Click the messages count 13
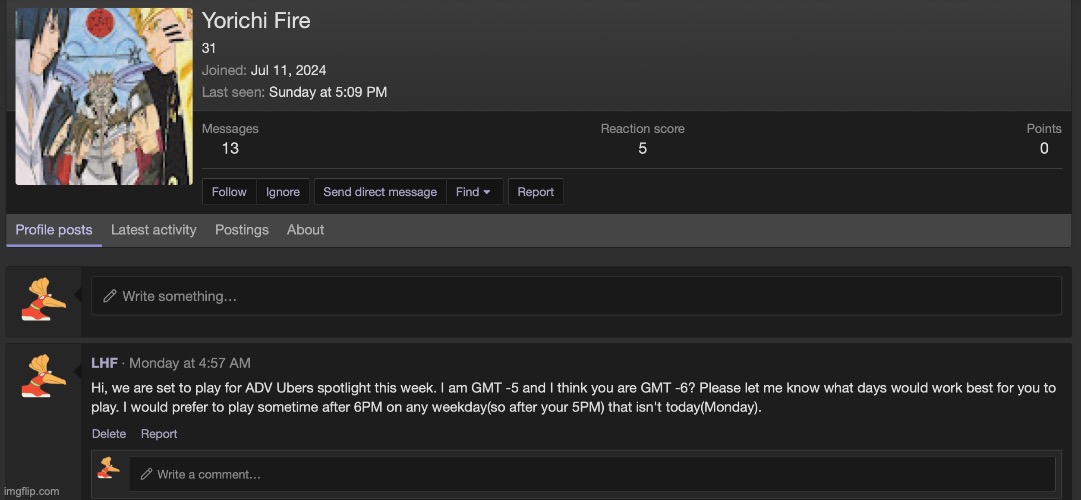 [230, 148]
